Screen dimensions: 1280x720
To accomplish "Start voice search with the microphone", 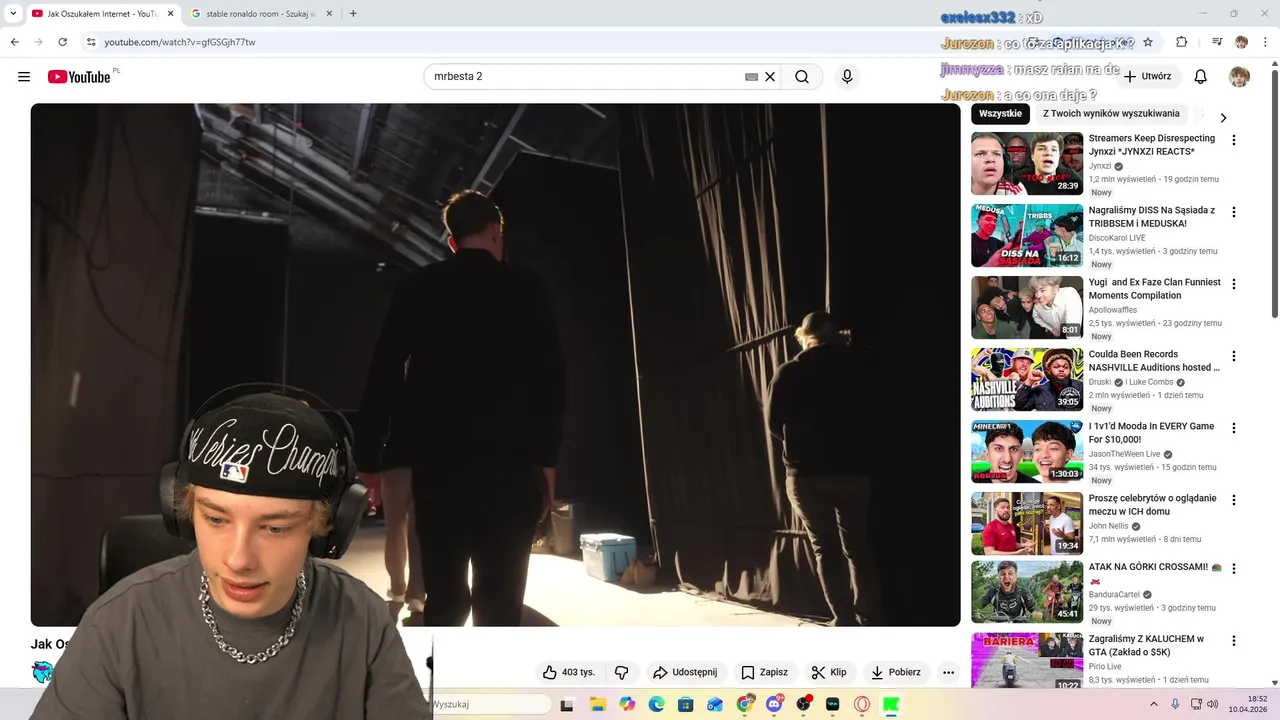I will coord(847,77).
